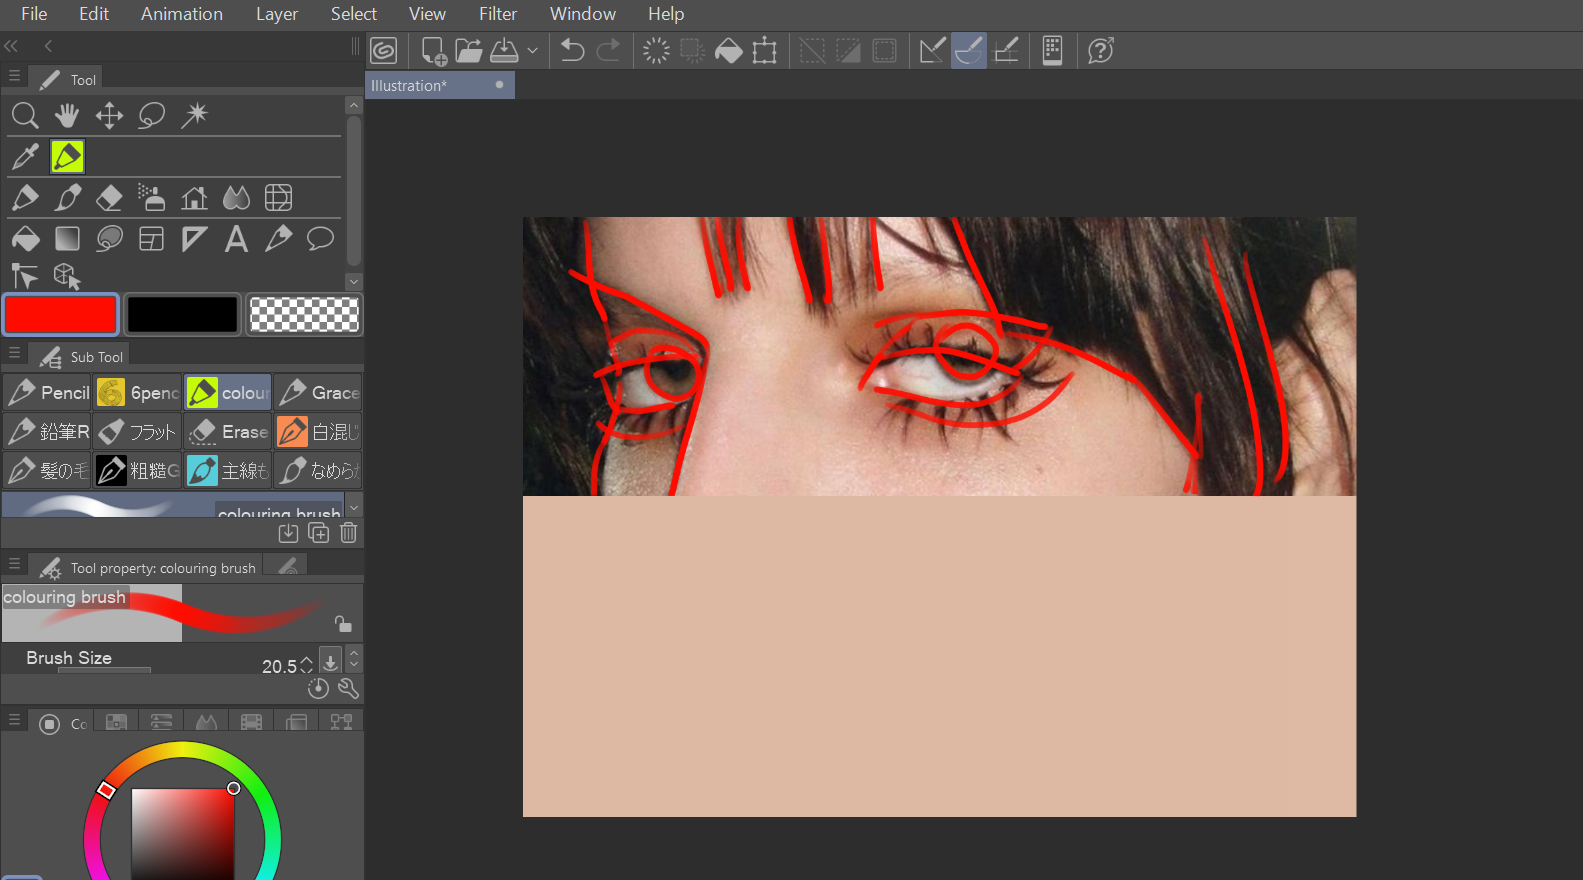Pick the Fill bucket tool
The height and width of the screenshot is (880, 1583).
point(25,239)
